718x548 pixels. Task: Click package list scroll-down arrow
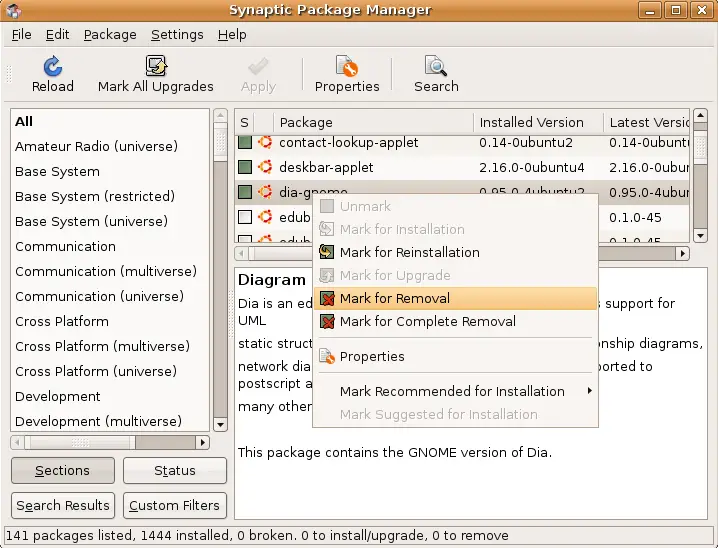(x=700, y=236)
